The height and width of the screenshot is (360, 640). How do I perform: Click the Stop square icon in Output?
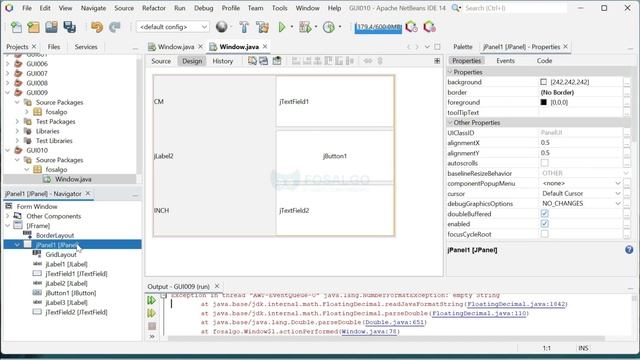point(152,326)
